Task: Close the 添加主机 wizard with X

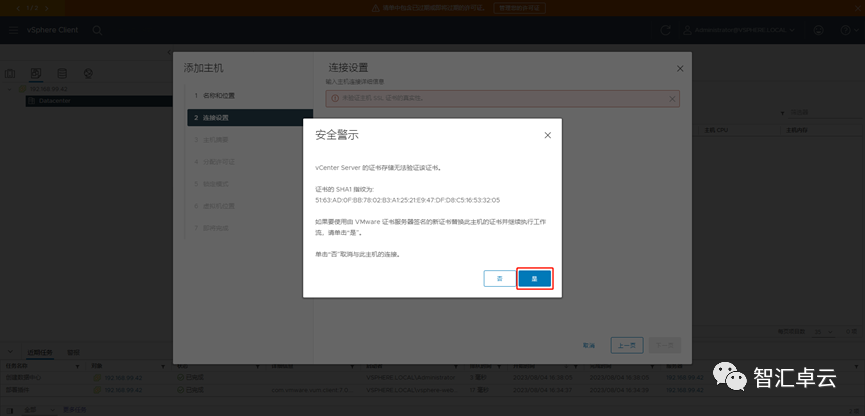Action: (680, 68)
